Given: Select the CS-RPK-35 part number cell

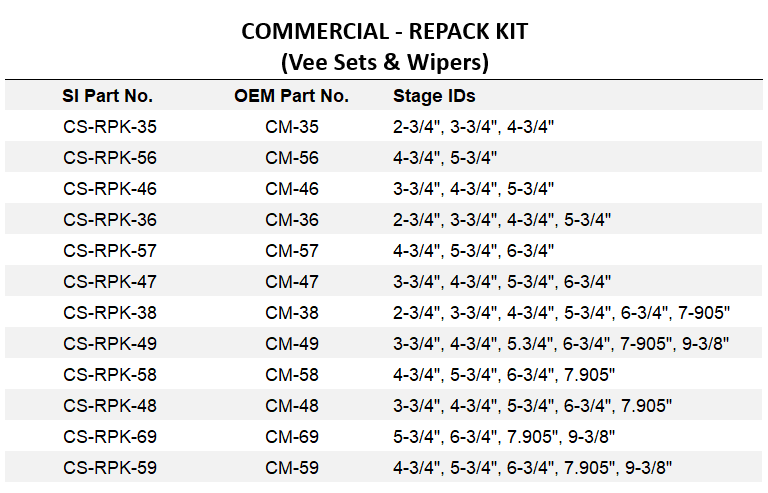Looking at the screenshot, I should (110, 127).
